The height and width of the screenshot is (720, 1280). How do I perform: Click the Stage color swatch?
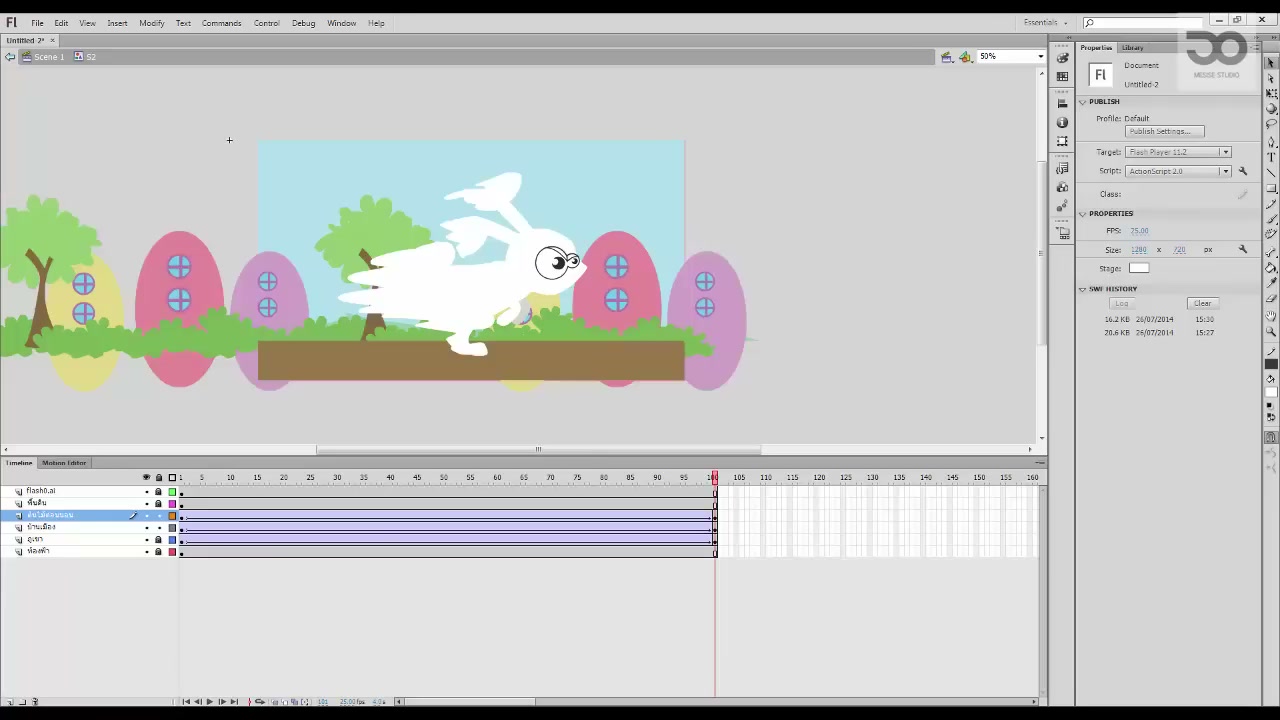coord(1139,268)
